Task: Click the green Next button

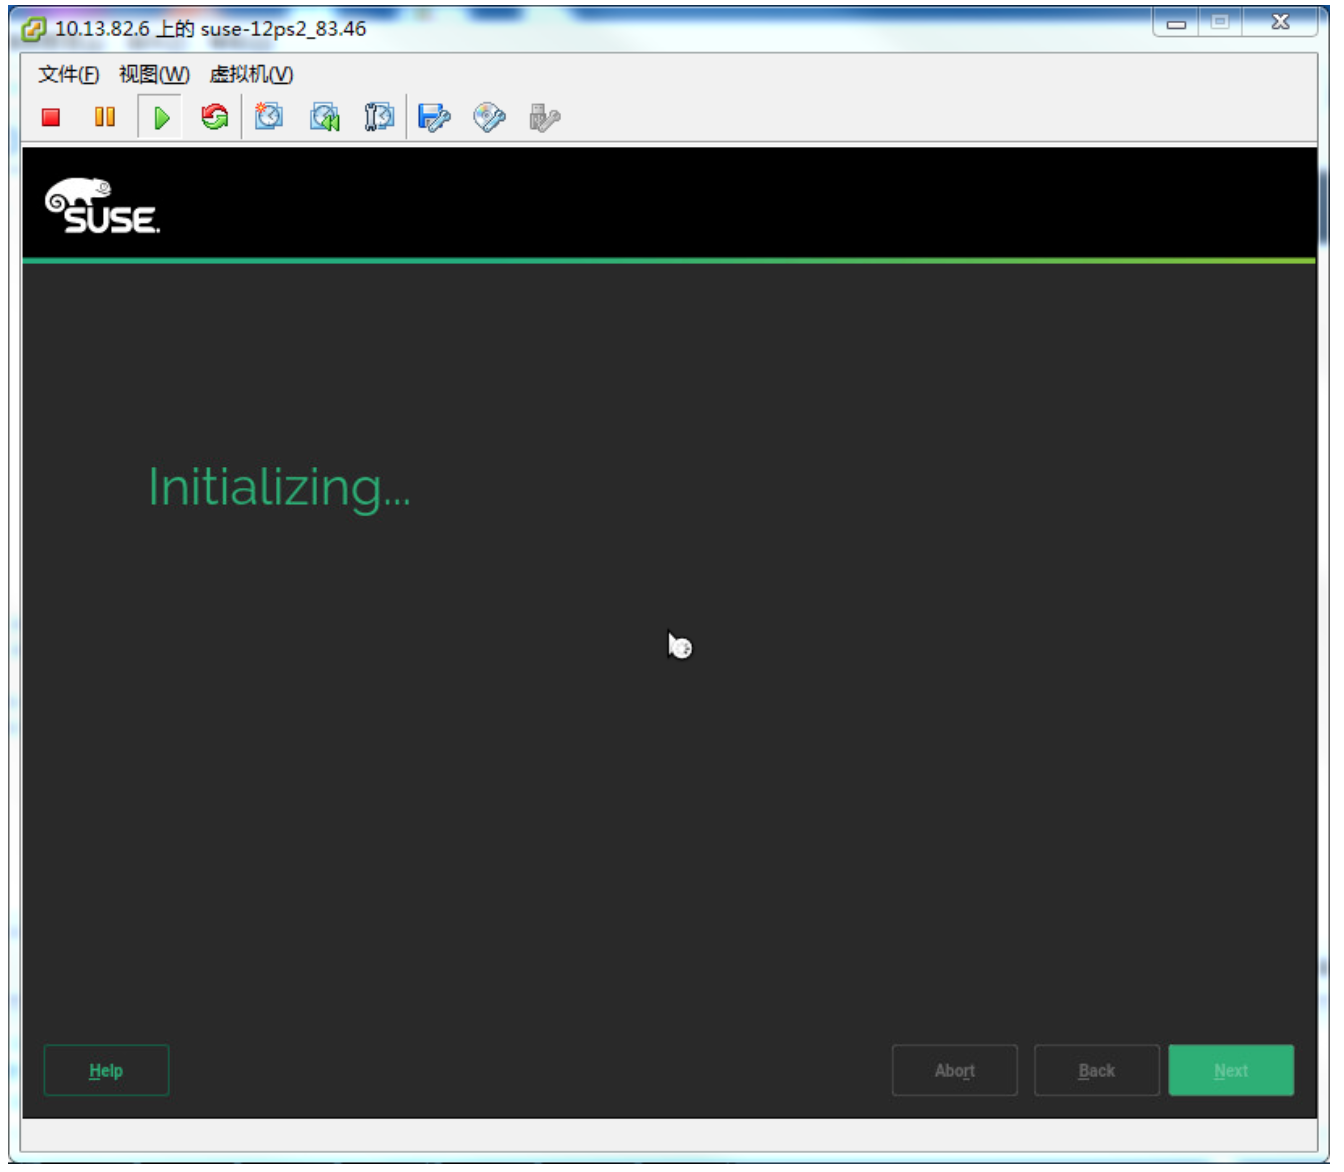Action: tap(1230, 1070)
